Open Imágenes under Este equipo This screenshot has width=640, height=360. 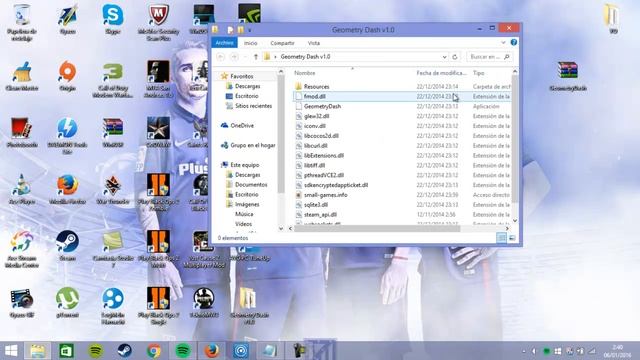point(247,204)
